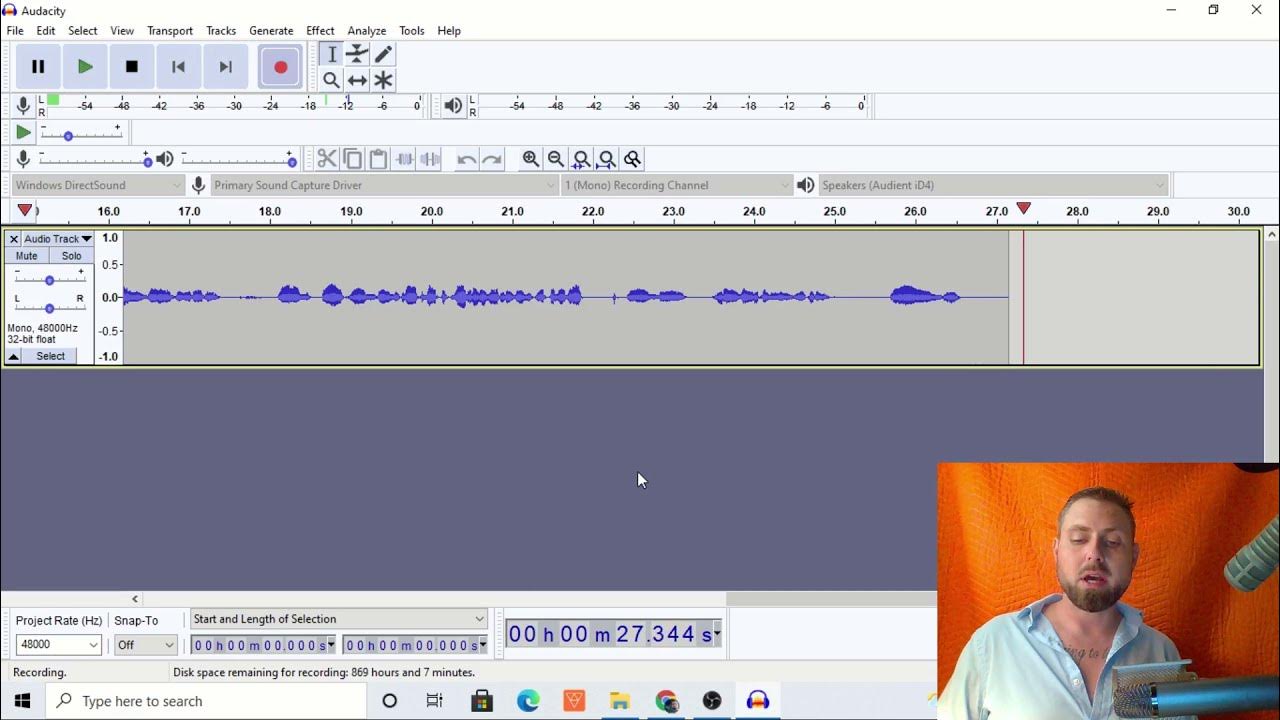Image resolution: width=1280 pixels, height=720 pixels.
Task: Open the Tracks menu
Action: 221,31
